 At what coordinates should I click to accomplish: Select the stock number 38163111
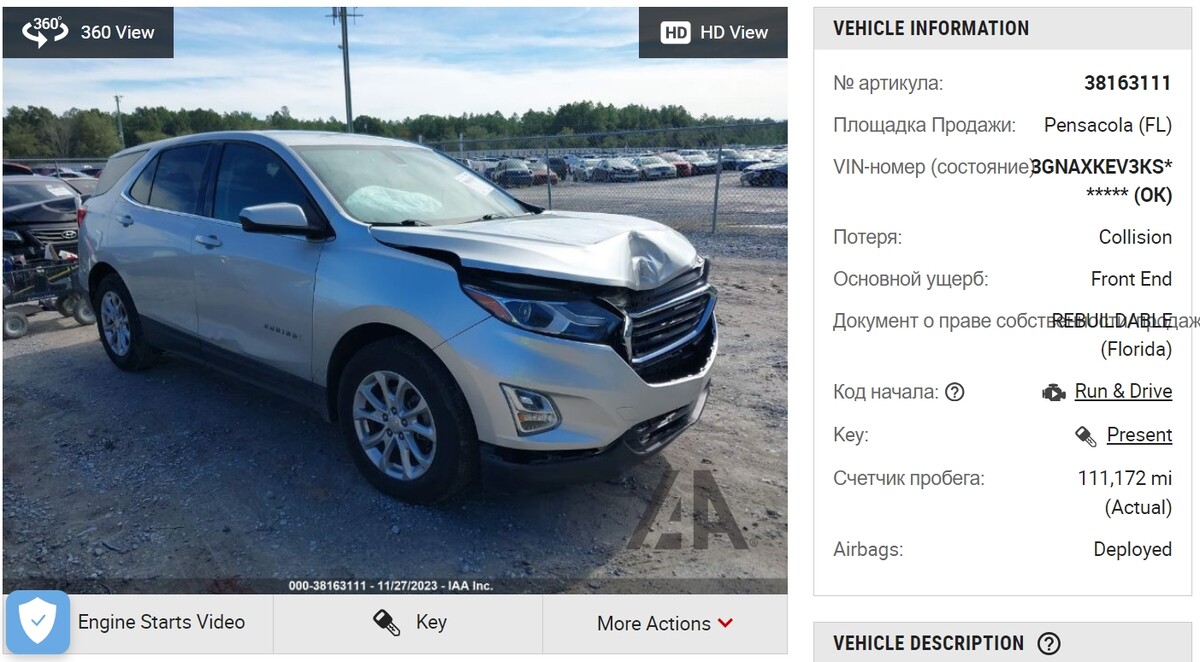tap(1128, 83)
